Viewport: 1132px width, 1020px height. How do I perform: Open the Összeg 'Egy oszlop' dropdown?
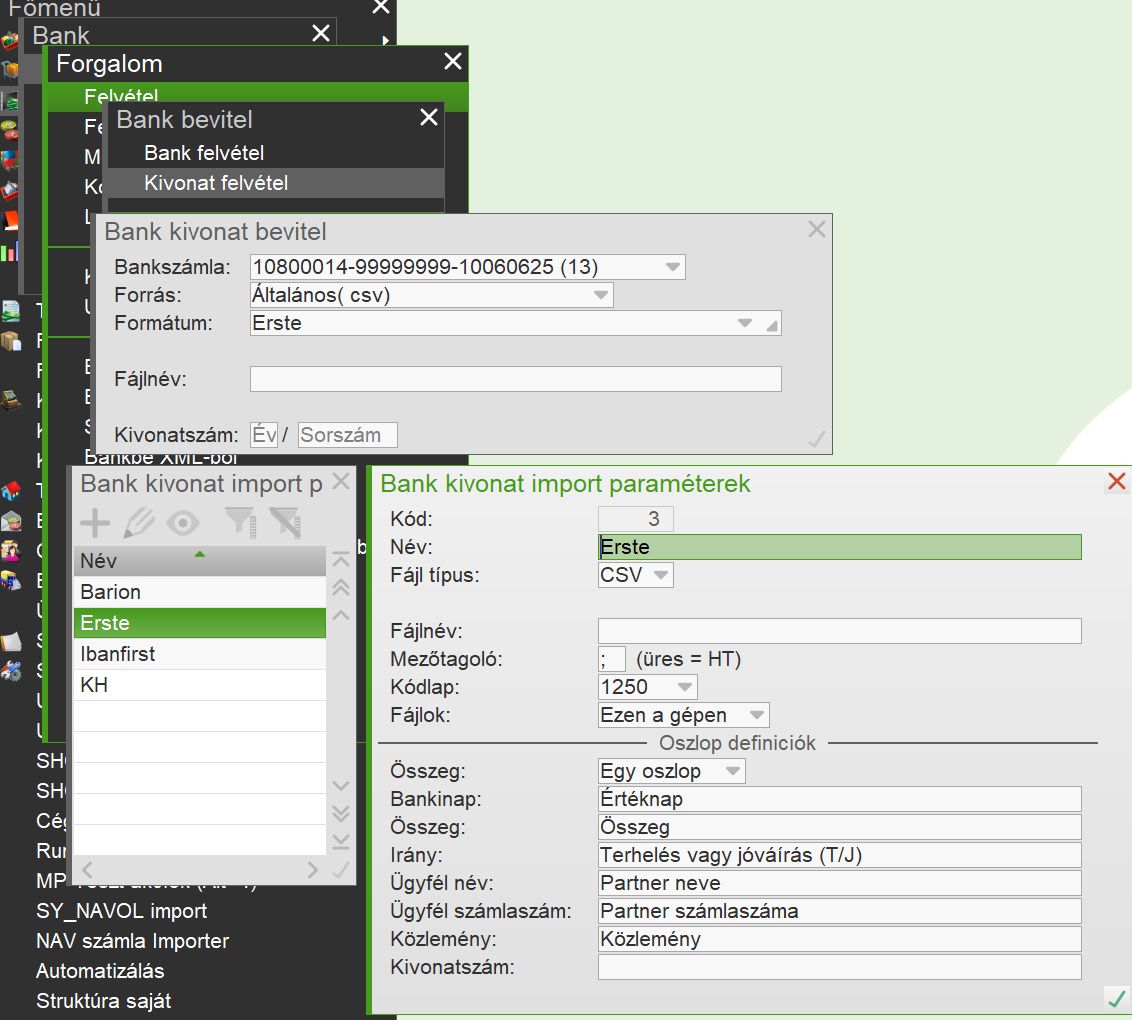coord(733,771)
